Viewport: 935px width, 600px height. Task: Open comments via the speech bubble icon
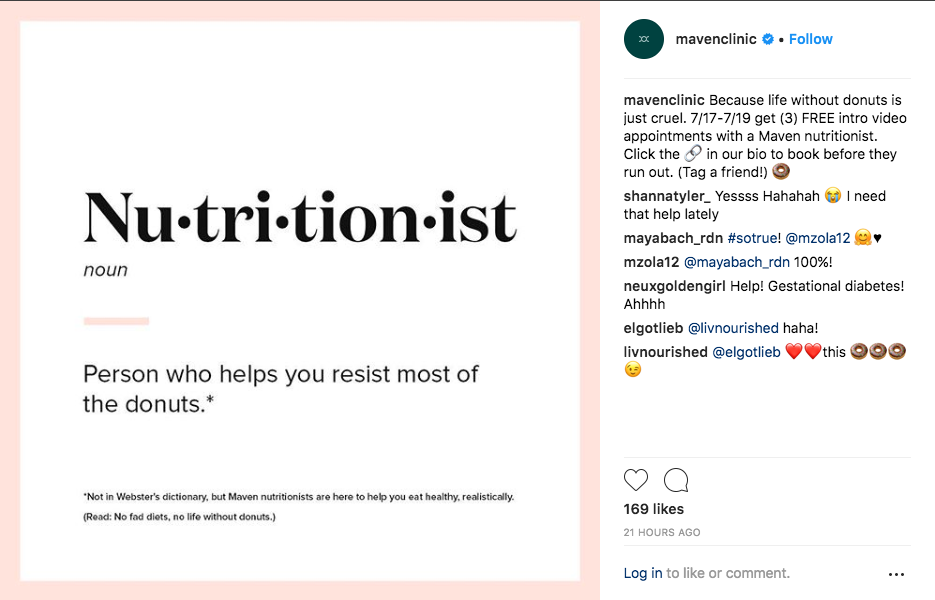pyautogui.click(x=676, y=480)
